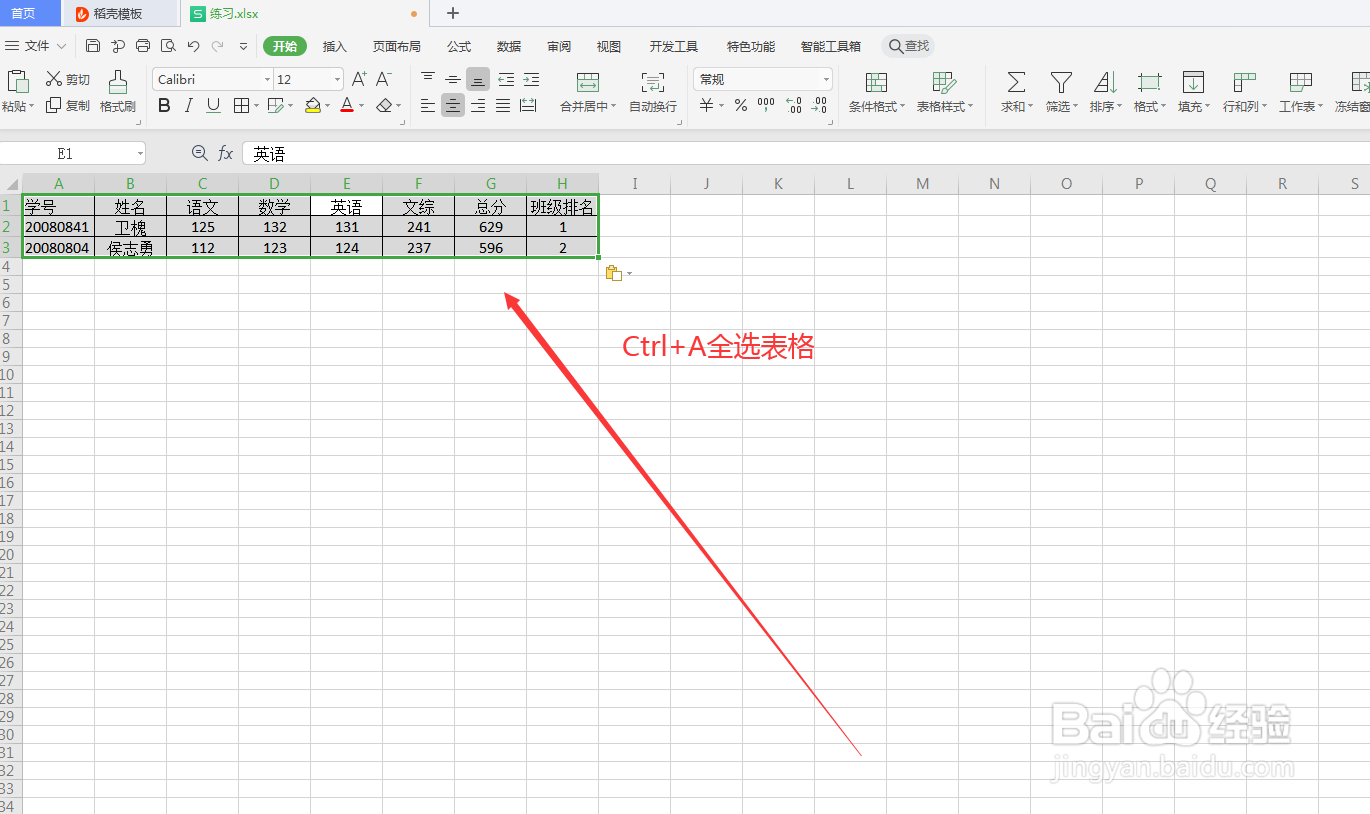Switch to the 插入 (Insert) ribbon tab
This screenshot has height=814, width=1370.
(x=334, y=46)
